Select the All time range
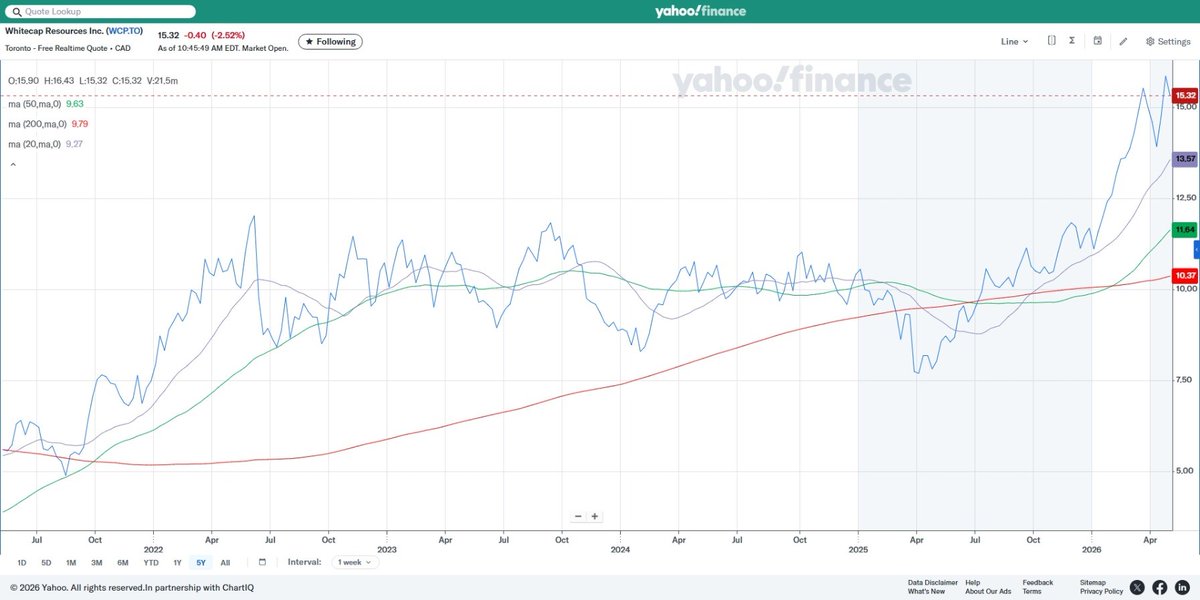Viewport: 1200px width, 600px height. (x=225, y=562)
